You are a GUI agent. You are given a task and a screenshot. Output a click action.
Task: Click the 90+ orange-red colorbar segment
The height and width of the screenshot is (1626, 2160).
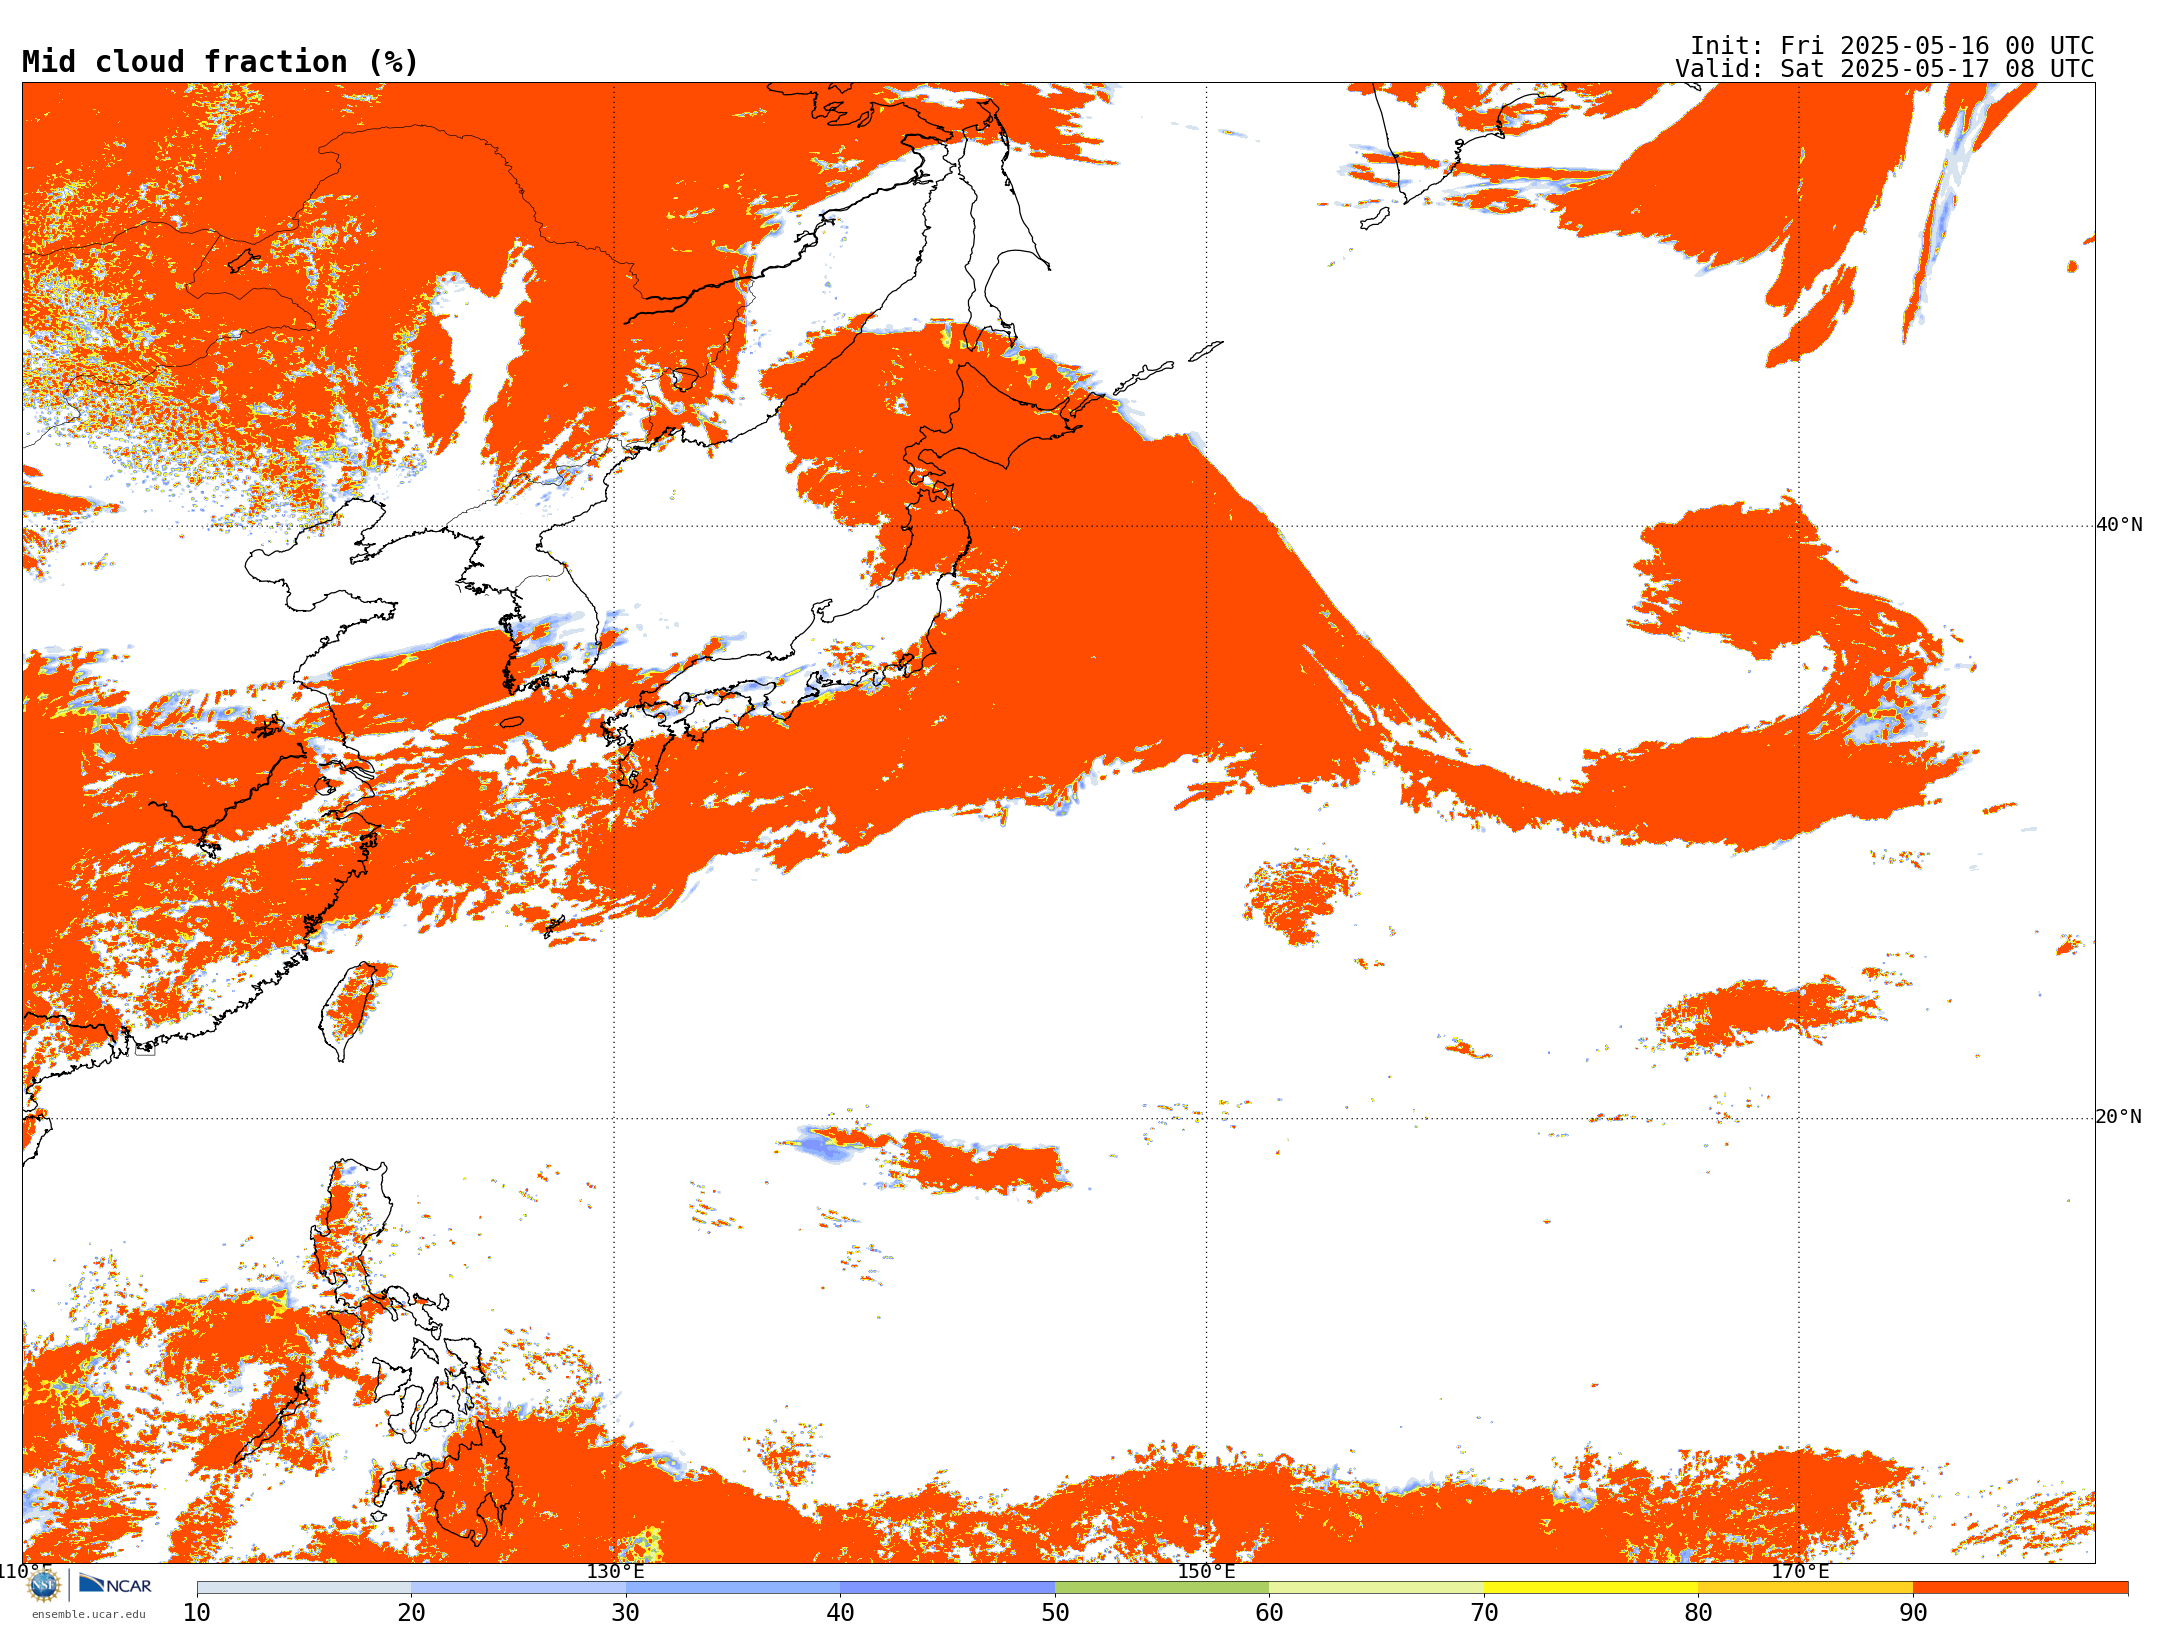point(2020,1588)
